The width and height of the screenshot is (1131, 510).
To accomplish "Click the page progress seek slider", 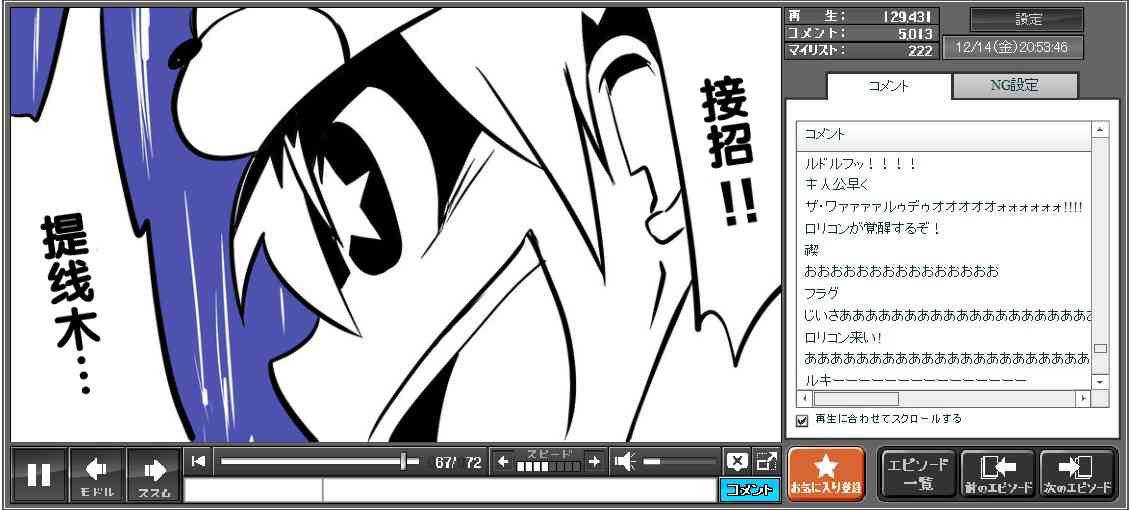I will [x=310, y=461].
